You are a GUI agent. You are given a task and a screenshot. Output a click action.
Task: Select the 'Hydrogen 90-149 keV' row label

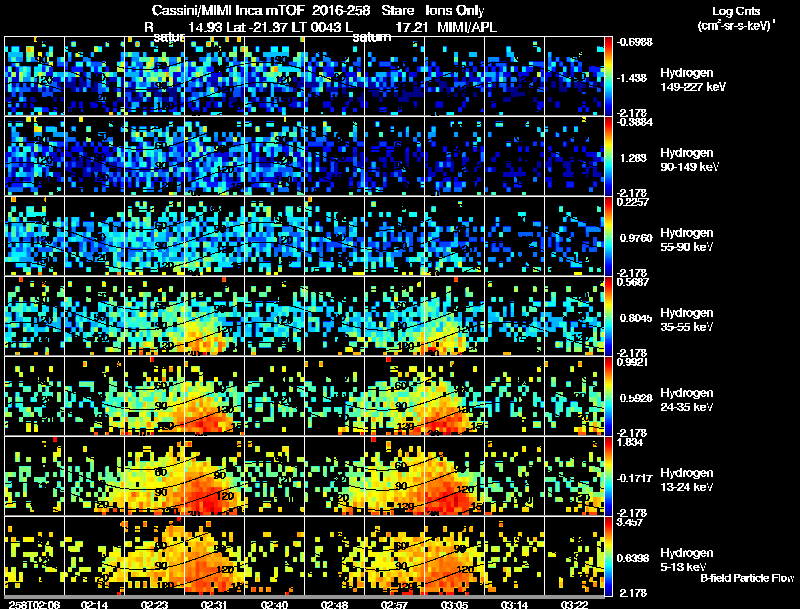tap(689, 160)
